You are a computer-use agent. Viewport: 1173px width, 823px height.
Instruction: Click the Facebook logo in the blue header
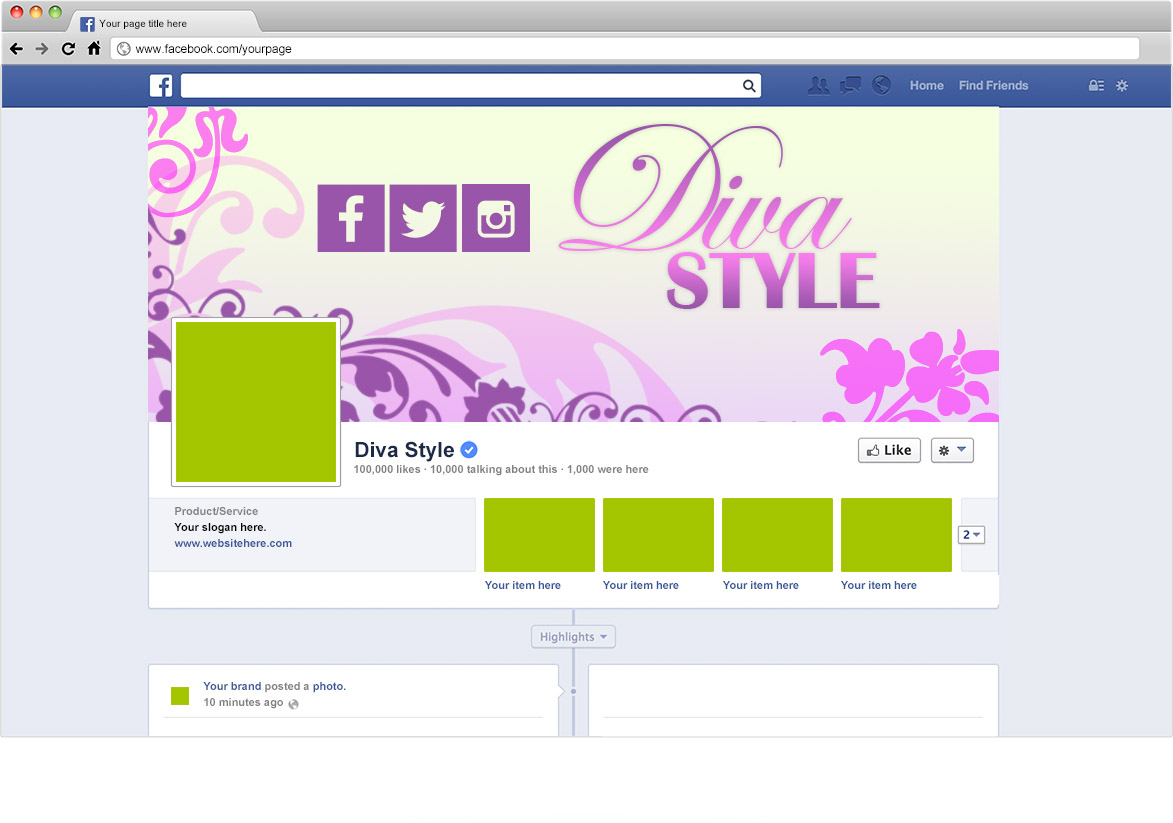pyautogui.click(x=161, y=86)
